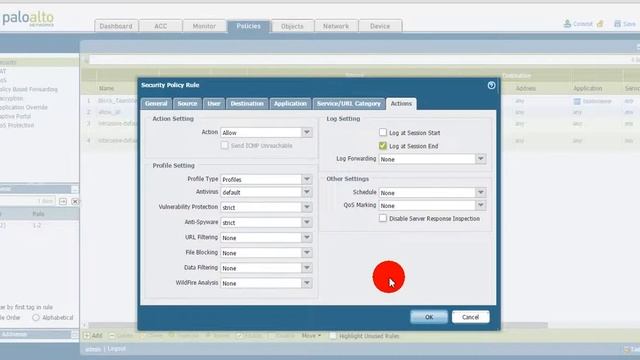Toggle Highlight Unused Rules checkbox
Image resolution: width=640 pixels, height=360 pixels.
coord(333,336)
